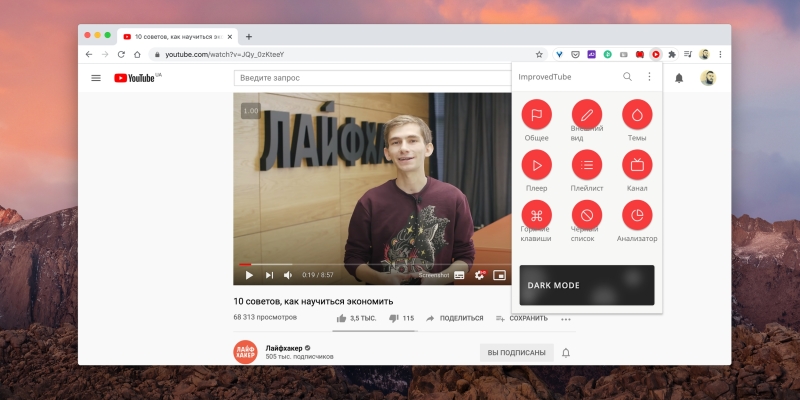Open the Общее settings category in ImprovedTube
The width and height of the screenshot is (800, 400).
pos(536,114)
